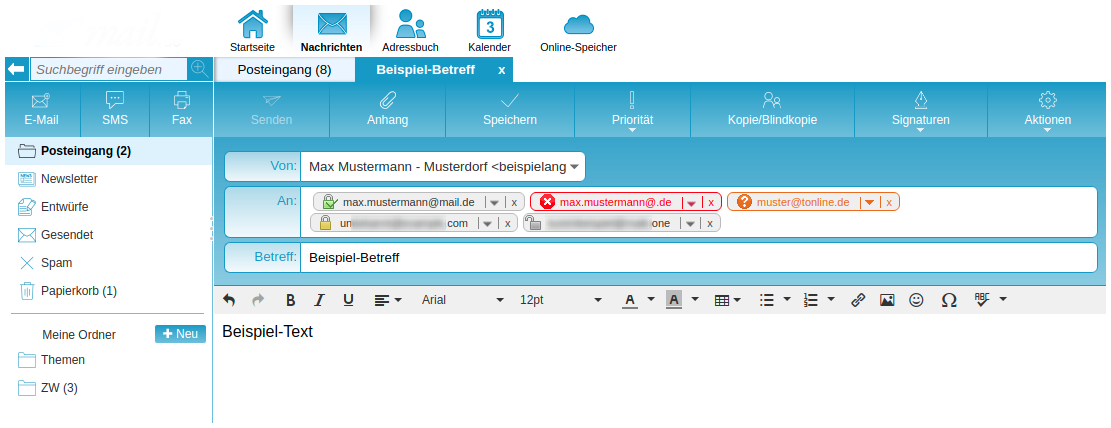Toggle bold formatting
The height and width of the screenshot is (428, 1111).
coord(291,300)
